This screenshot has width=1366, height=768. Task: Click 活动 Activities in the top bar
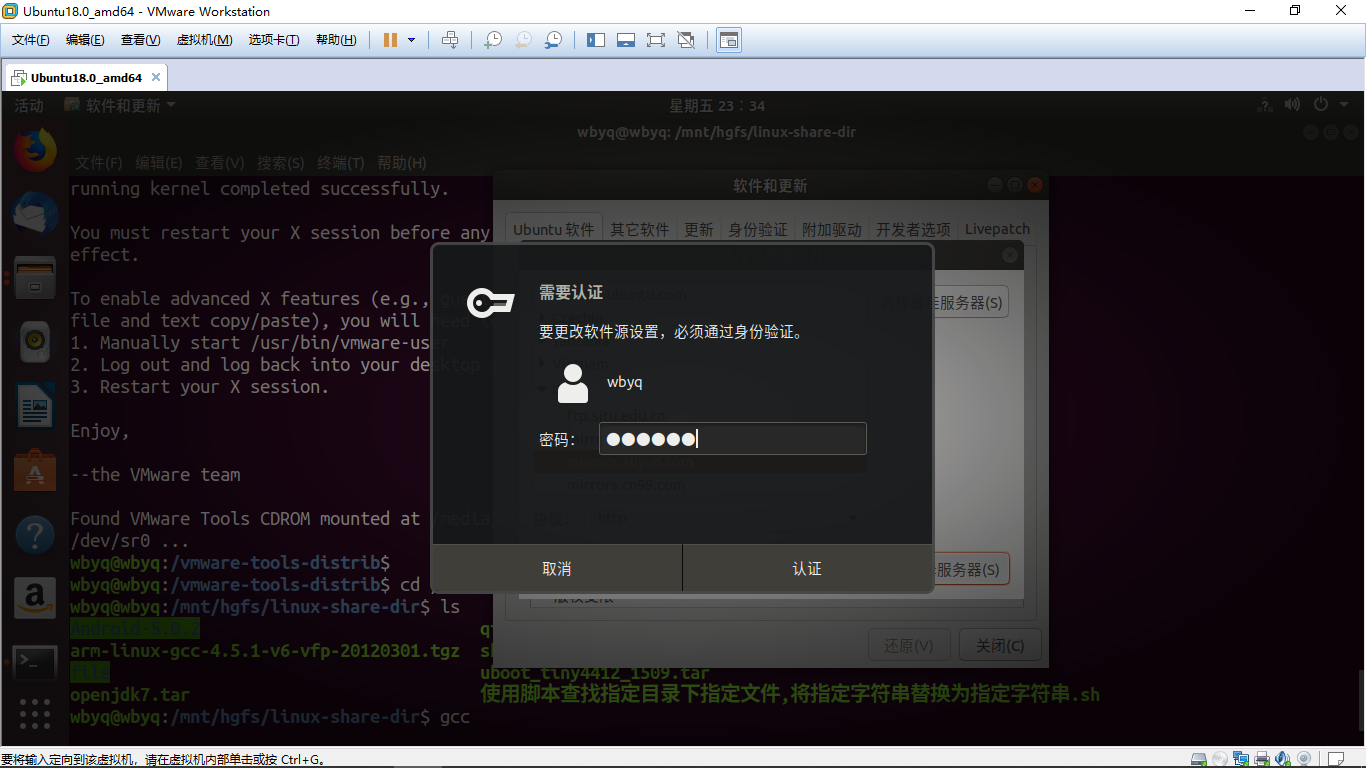pyautogui.click(x=29, y=106)
